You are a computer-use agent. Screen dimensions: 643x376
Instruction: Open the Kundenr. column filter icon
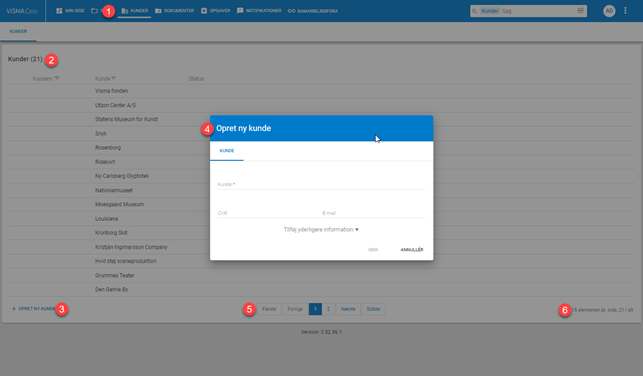57,78
